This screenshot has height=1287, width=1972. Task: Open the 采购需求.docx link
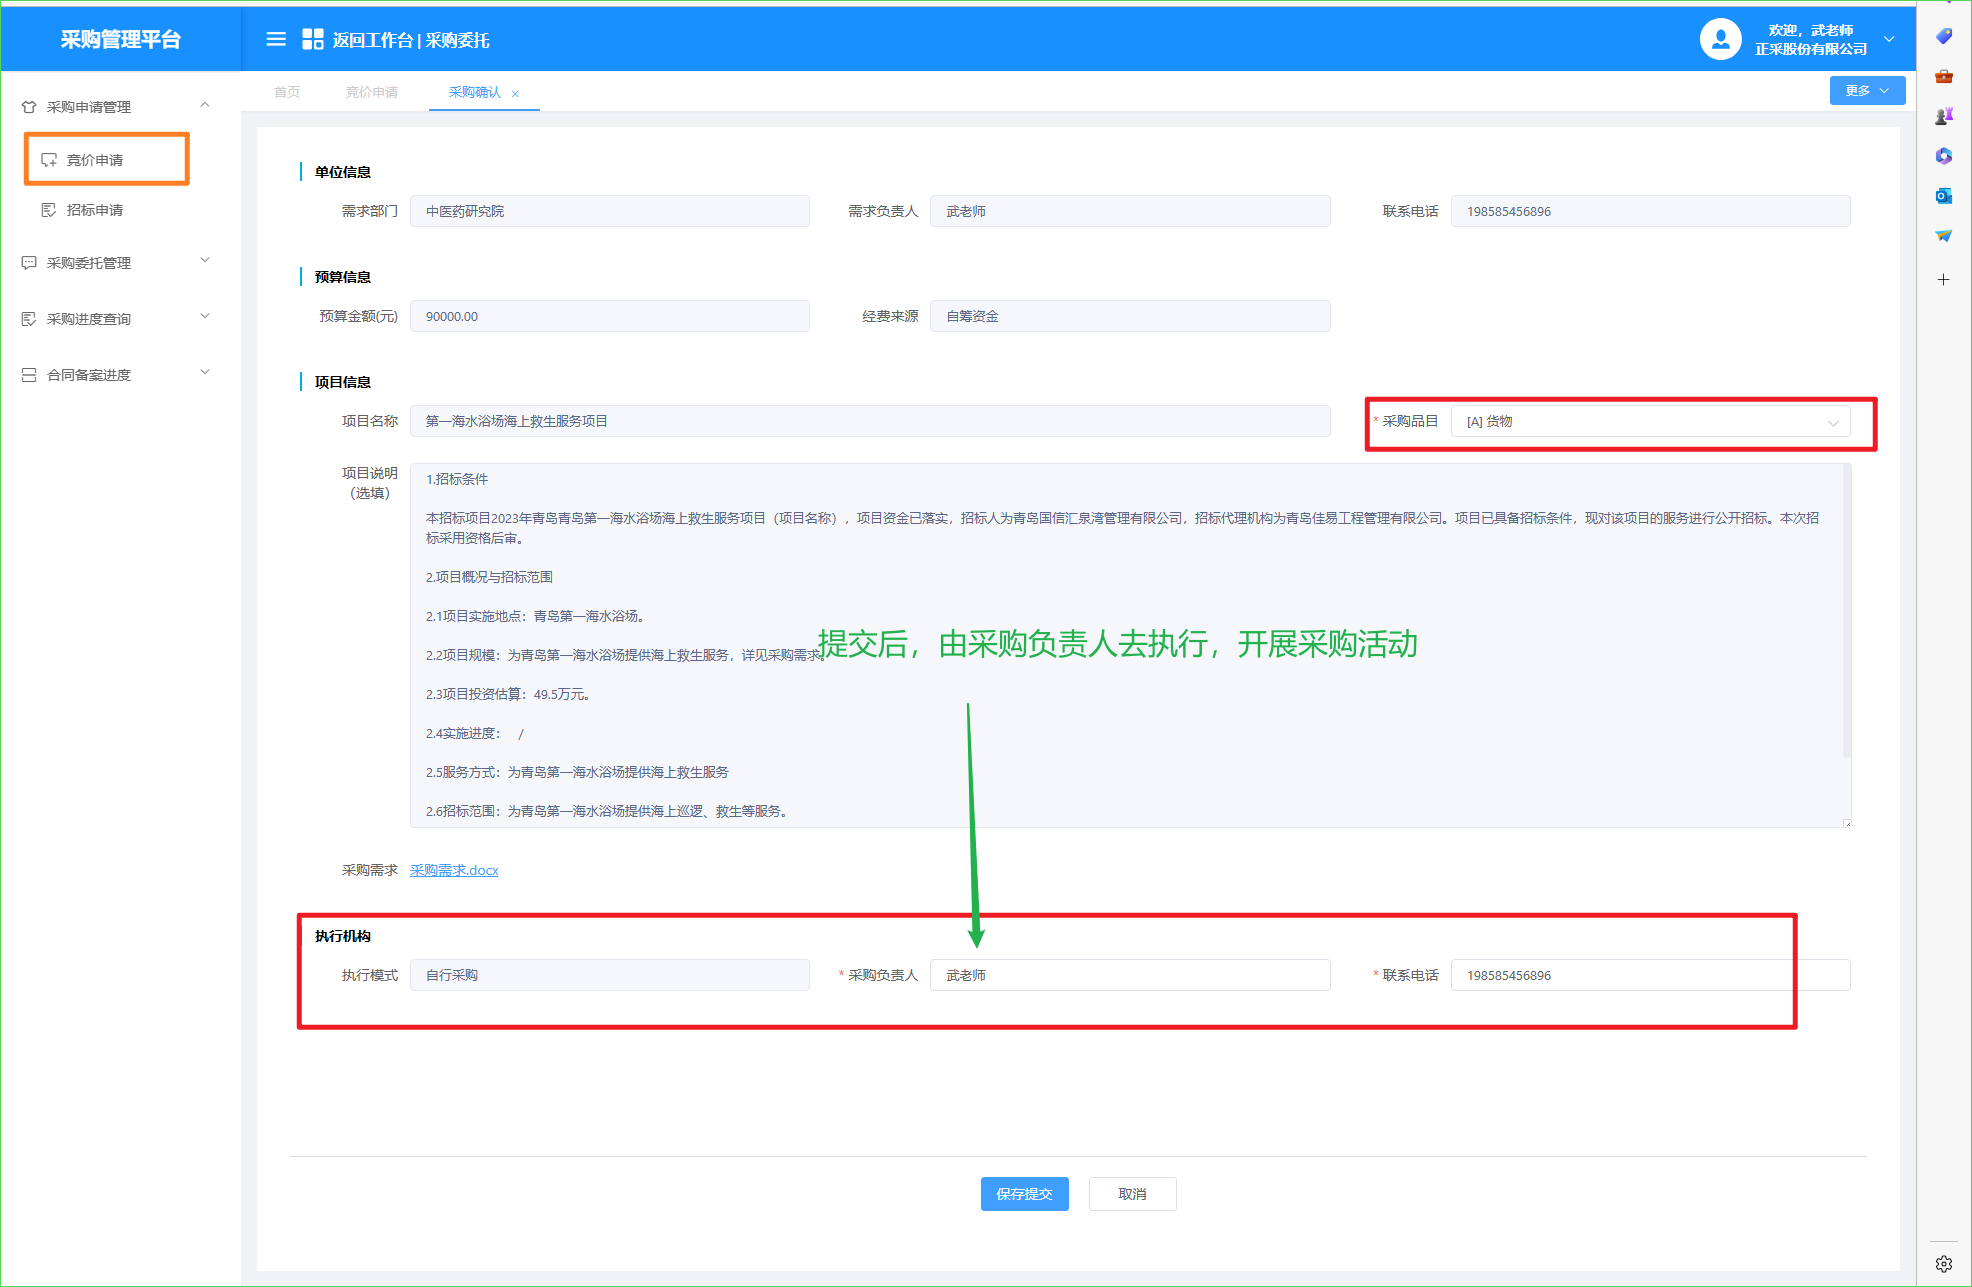454,870
